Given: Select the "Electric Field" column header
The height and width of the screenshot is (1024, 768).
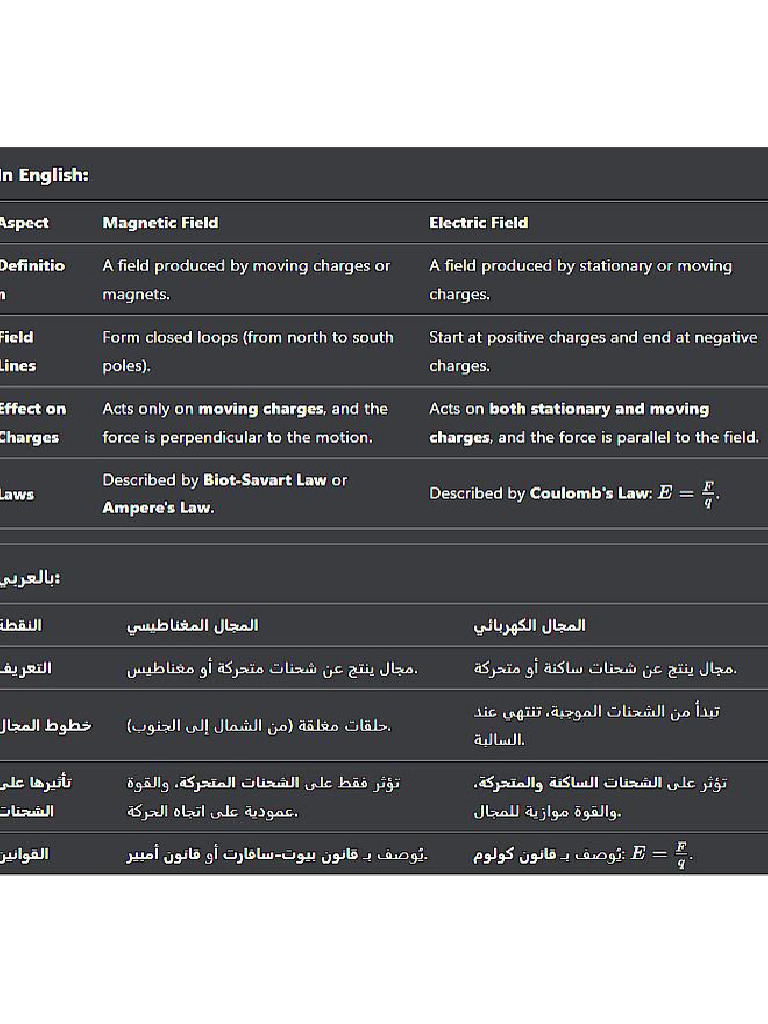Looking at the screenshot, I should pos(478,223).
